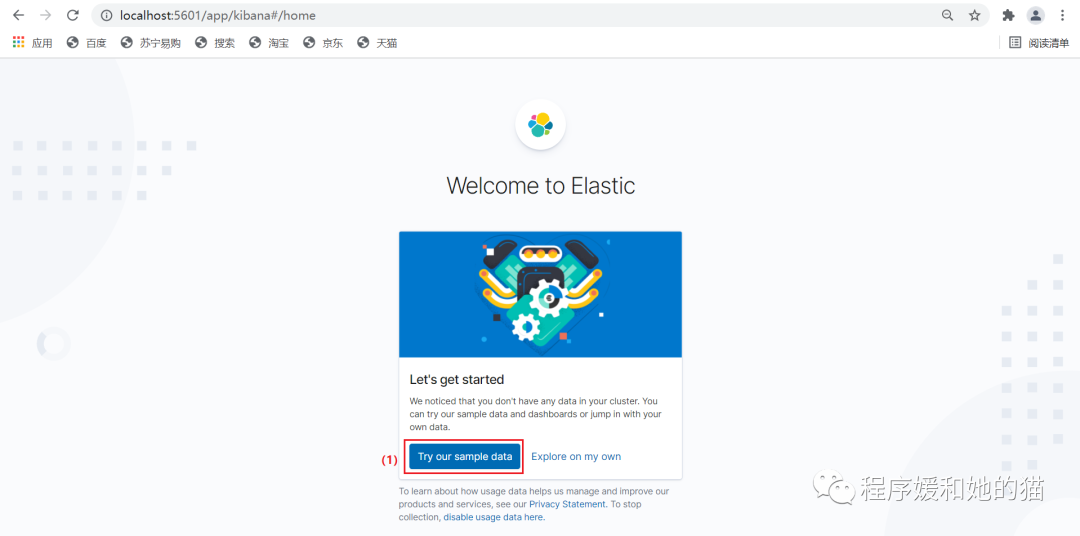1080x536 pixels.
Task: Open the 阅读清单 reading list
Action: (1039, 43)
